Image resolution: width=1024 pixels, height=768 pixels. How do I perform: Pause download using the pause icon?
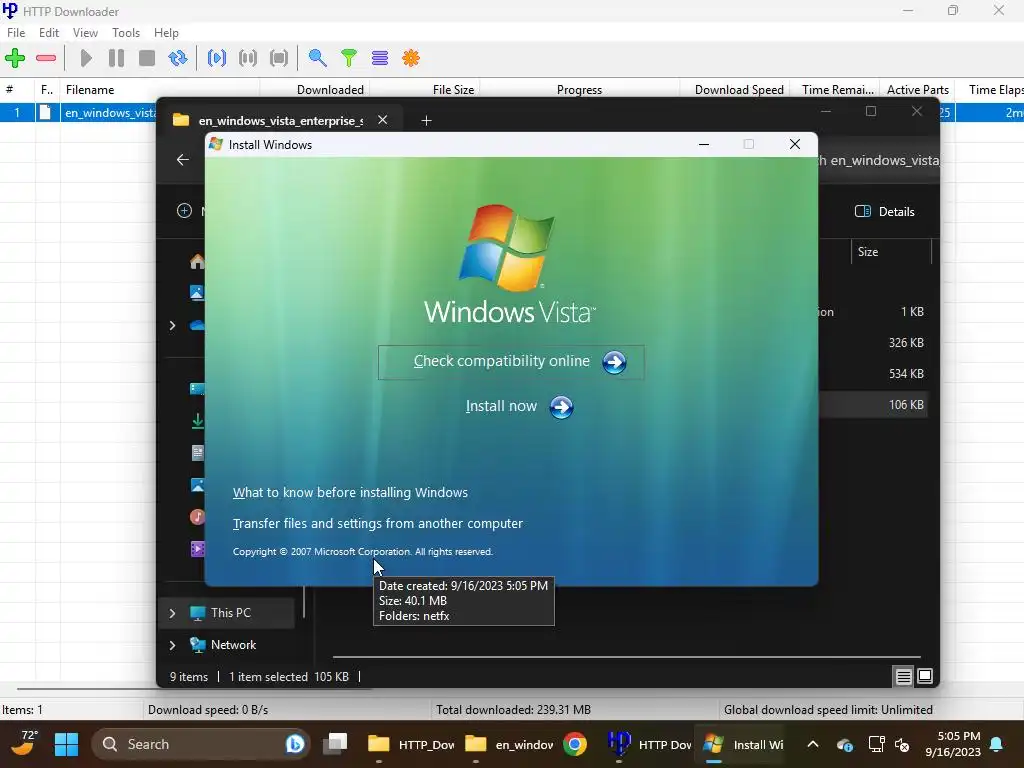pos(116,58)
